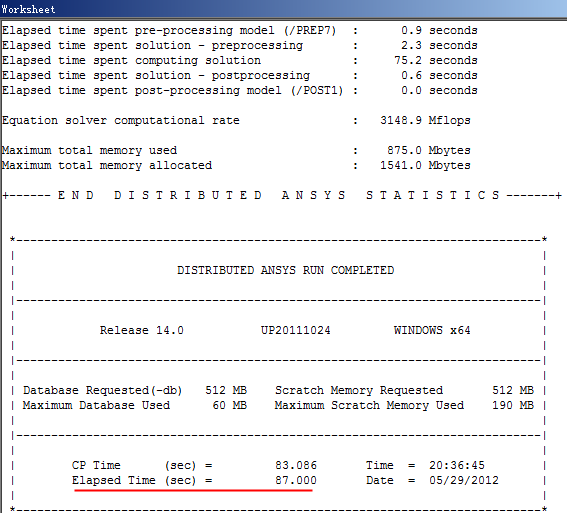
Task: Select the '1541.0 Mbytes' memory allocated value
Action: (425, 165)
